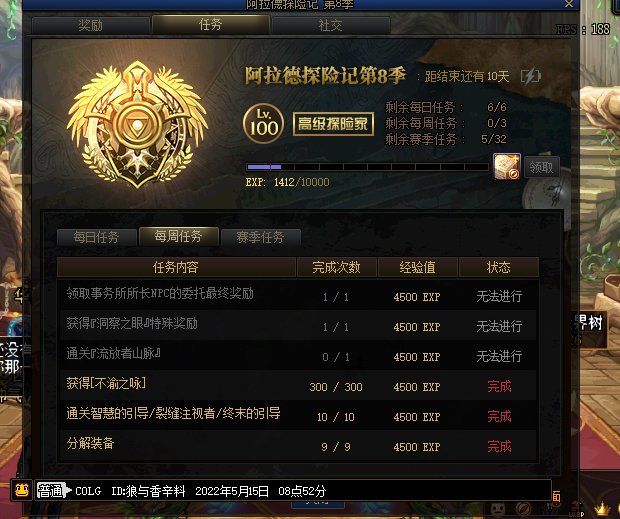Switch to the 奖励 tab
The height and width of the screenshot is (519, 620).
(91, 25)
